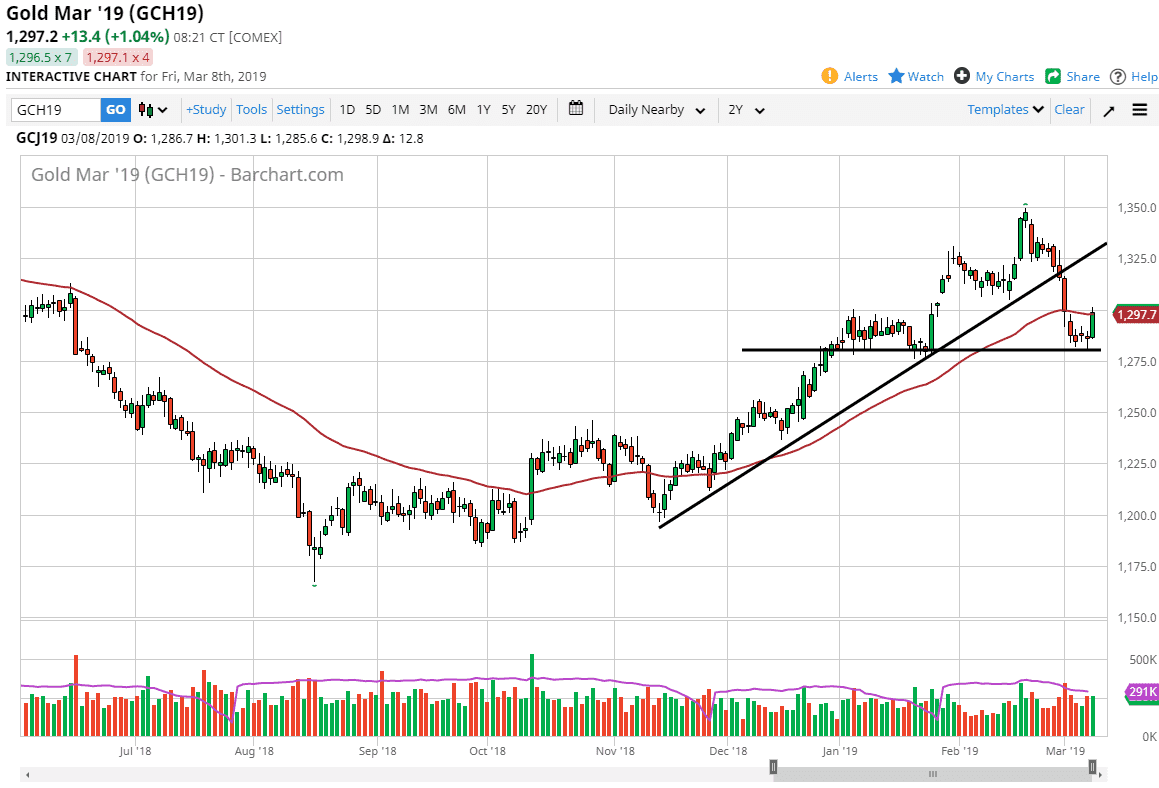Click the Watch star icon
The width and height of the screenshot is (1159, 788).
pyautogui.click(x=897, y=76)
